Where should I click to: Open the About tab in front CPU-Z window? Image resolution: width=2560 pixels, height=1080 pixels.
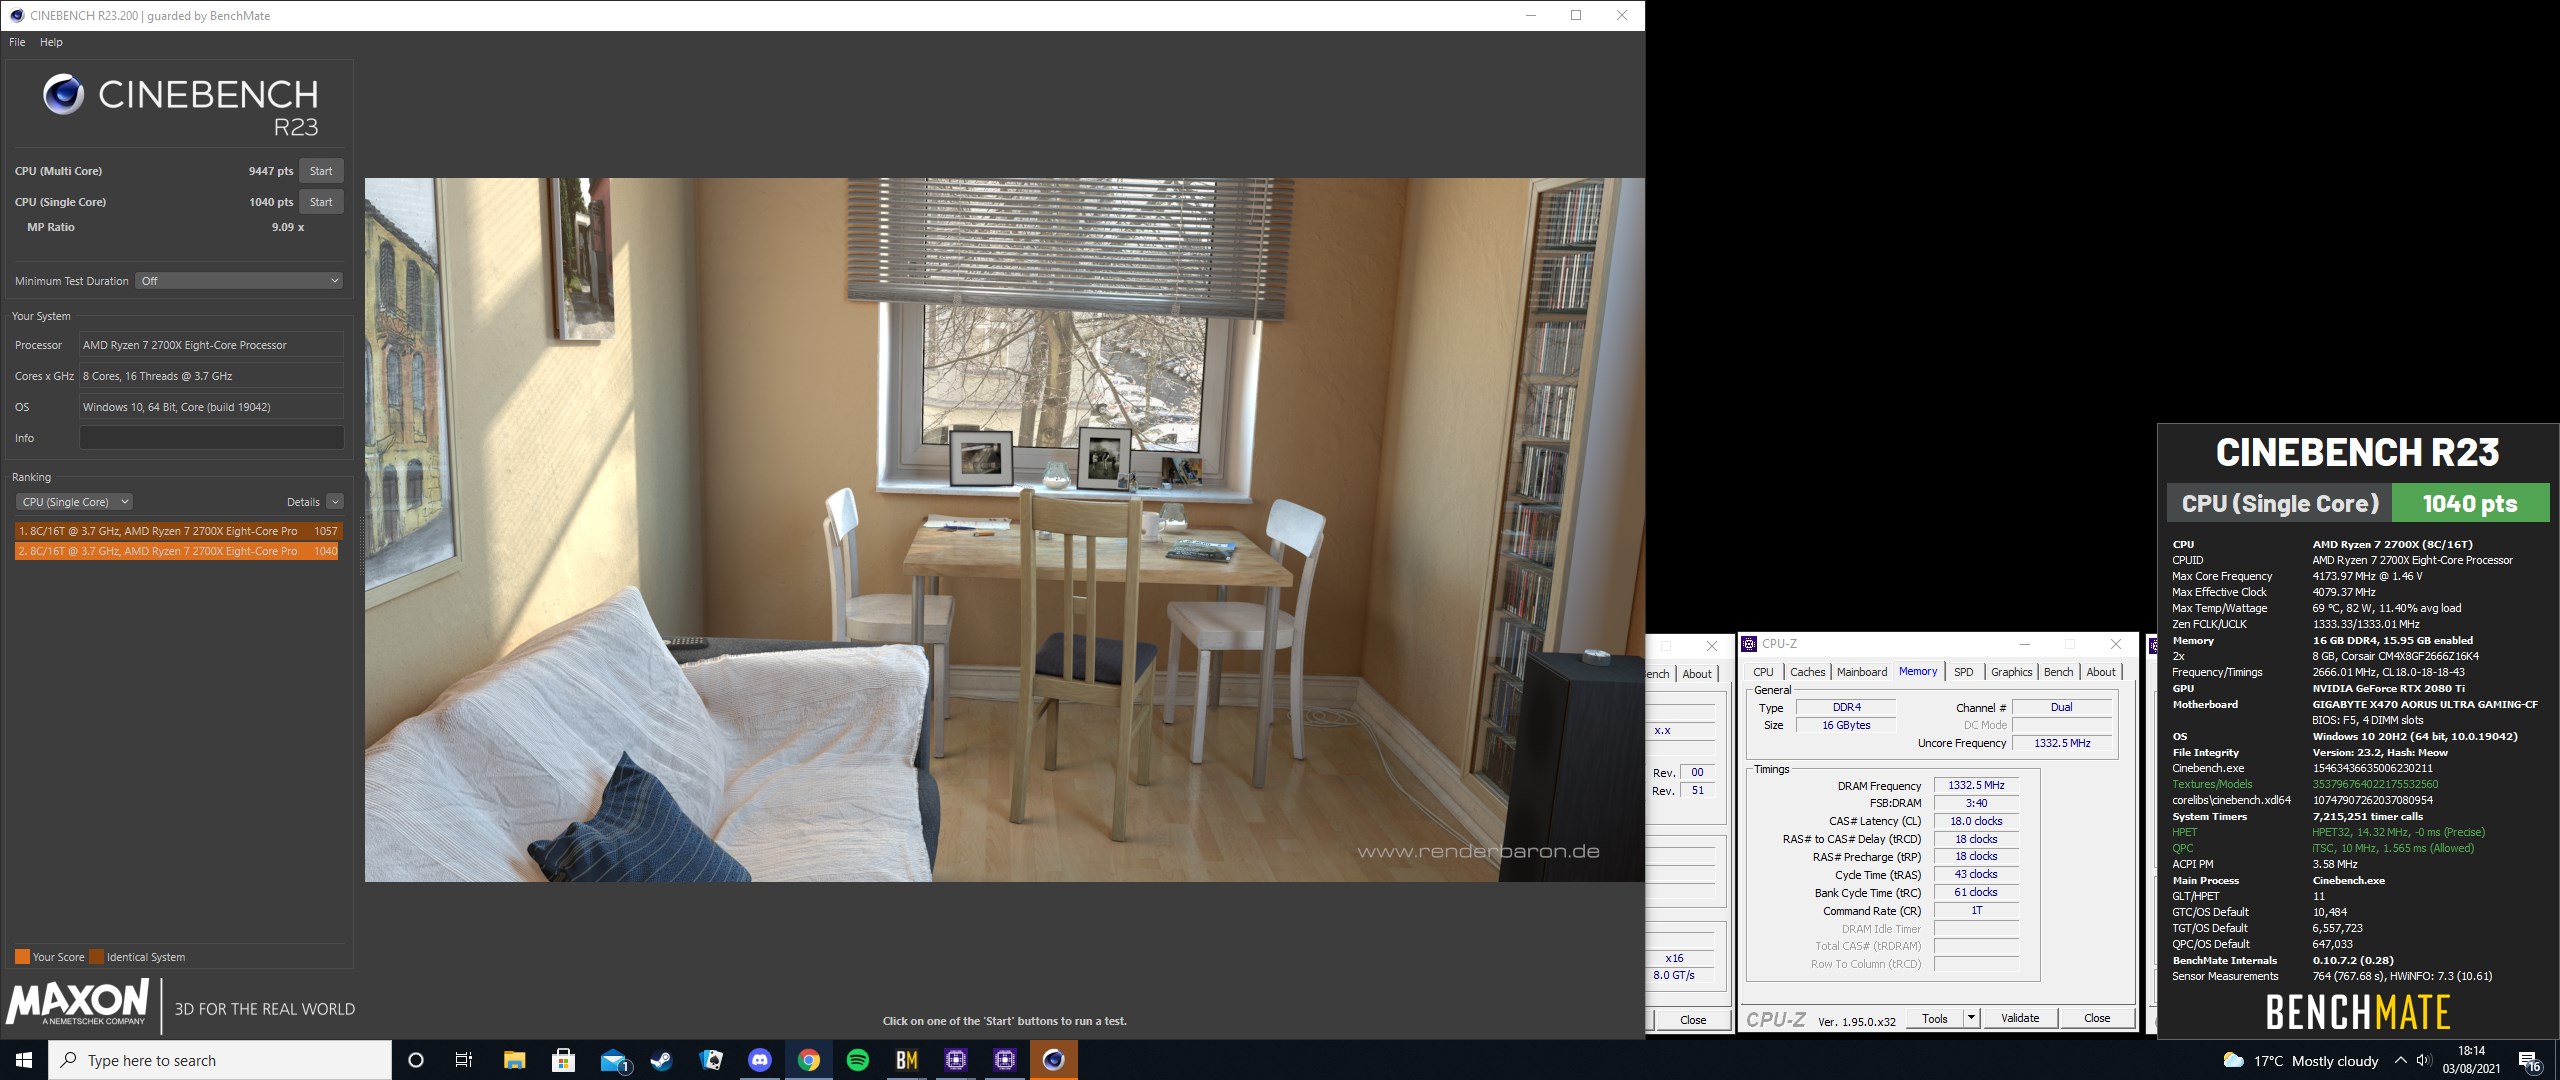tap(2100, 672)
